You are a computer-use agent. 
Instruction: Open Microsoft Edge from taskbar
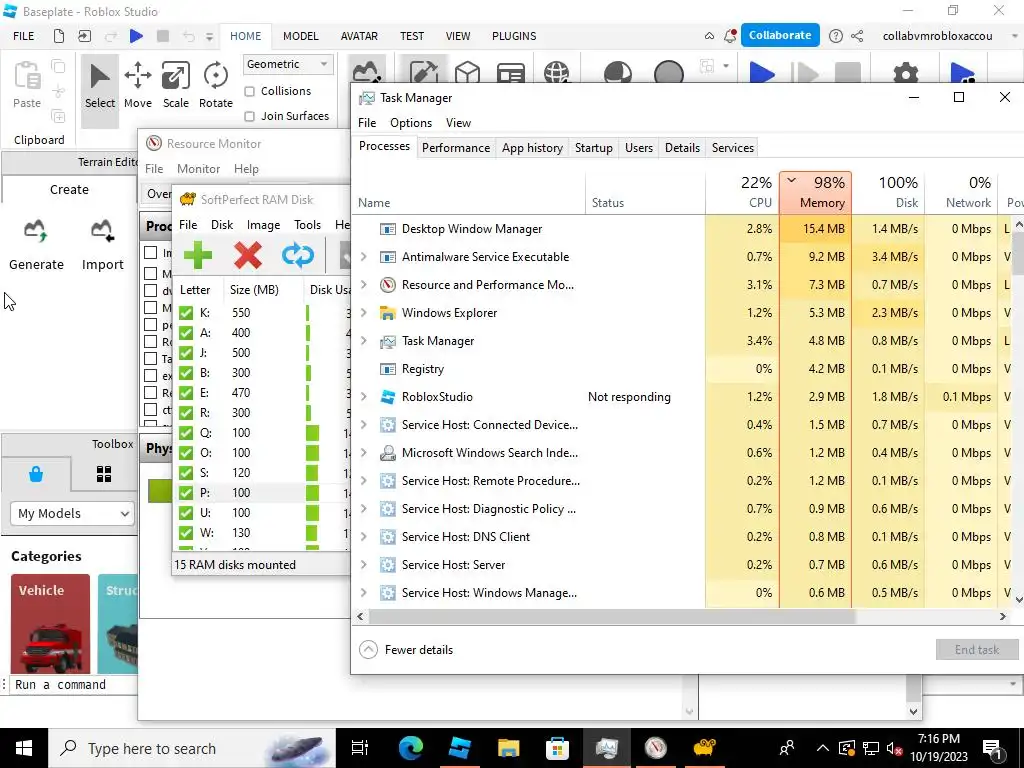pyautogui.click(x=411, y=747)
